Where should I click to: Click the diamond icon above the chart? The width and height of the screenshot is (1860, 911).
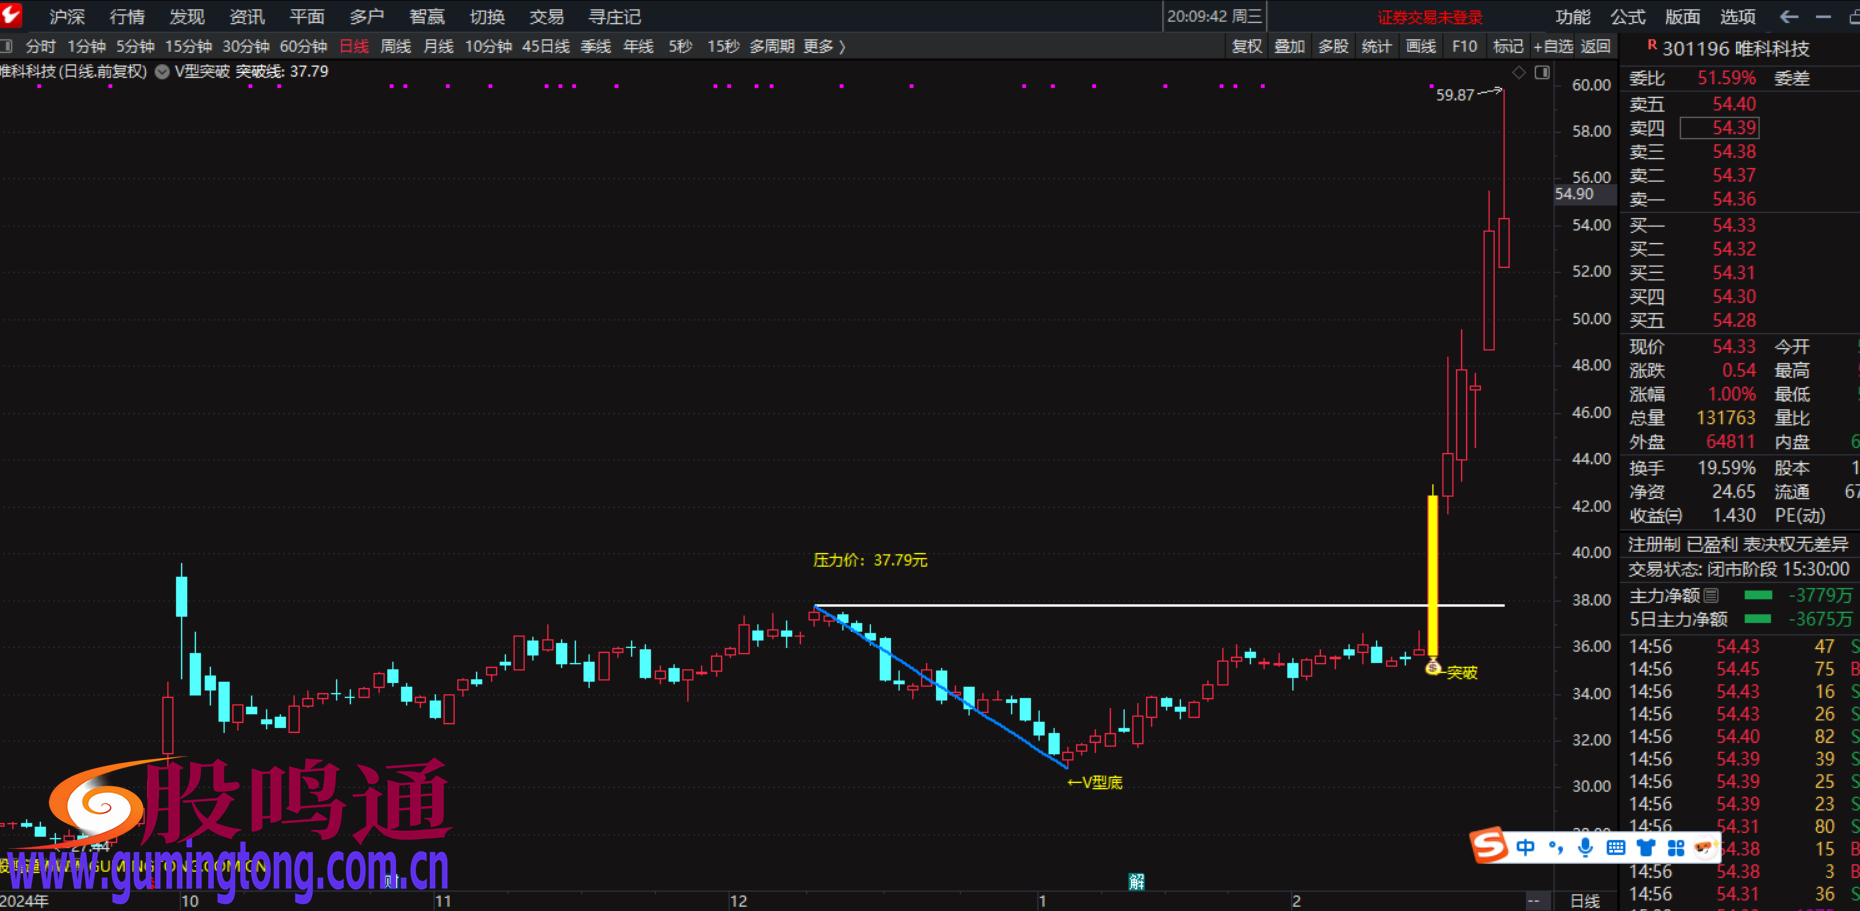[x=1519, y=72]
